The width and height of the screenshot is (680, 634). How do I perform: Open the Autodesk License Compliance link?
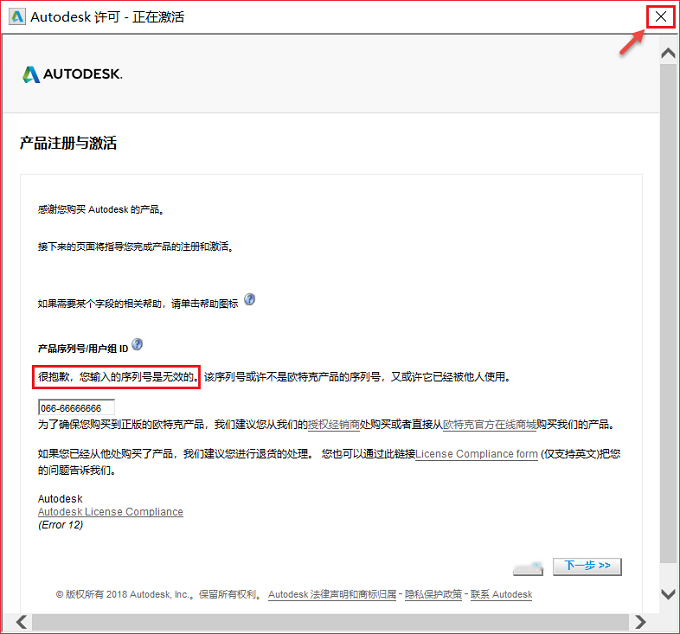[111, 512]
